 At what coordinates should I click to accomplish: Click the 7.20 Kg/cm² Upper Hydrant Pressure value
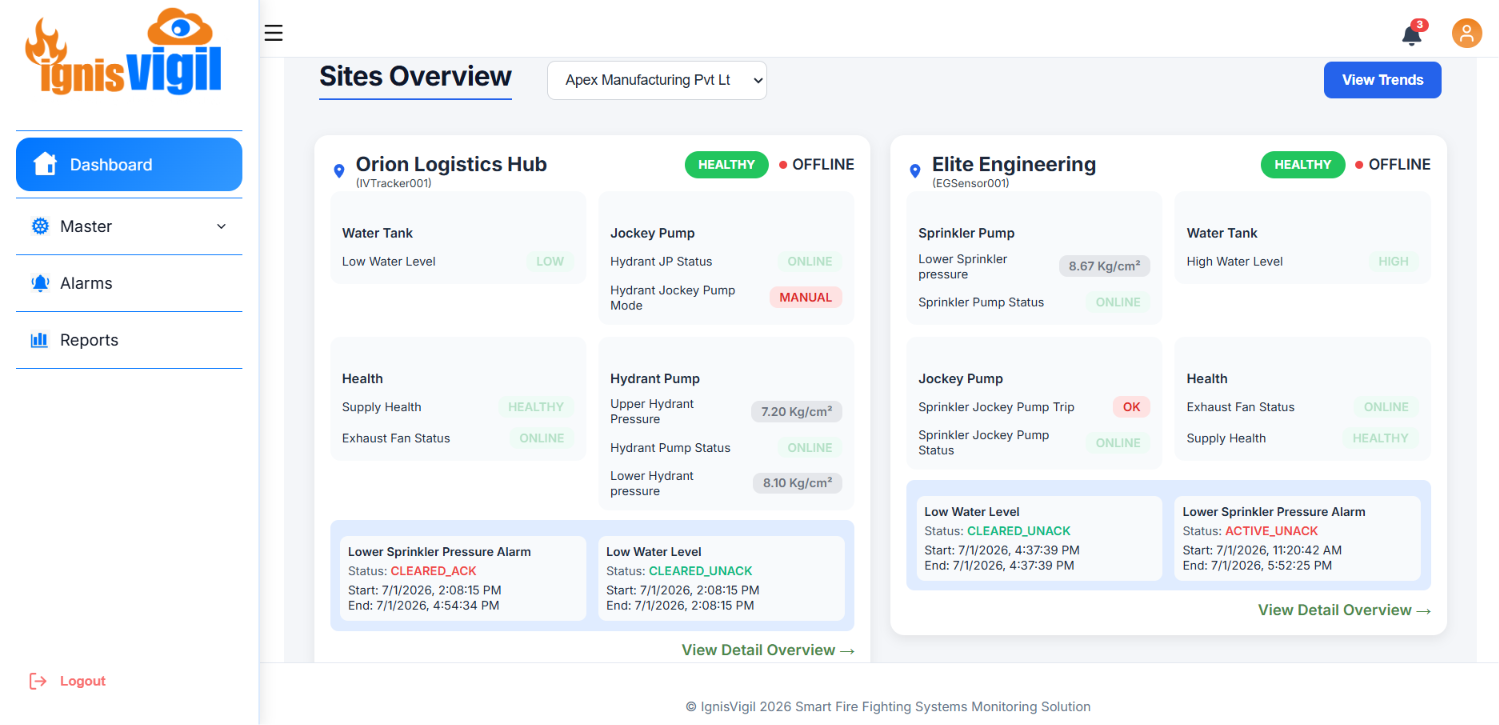(797, 411)
